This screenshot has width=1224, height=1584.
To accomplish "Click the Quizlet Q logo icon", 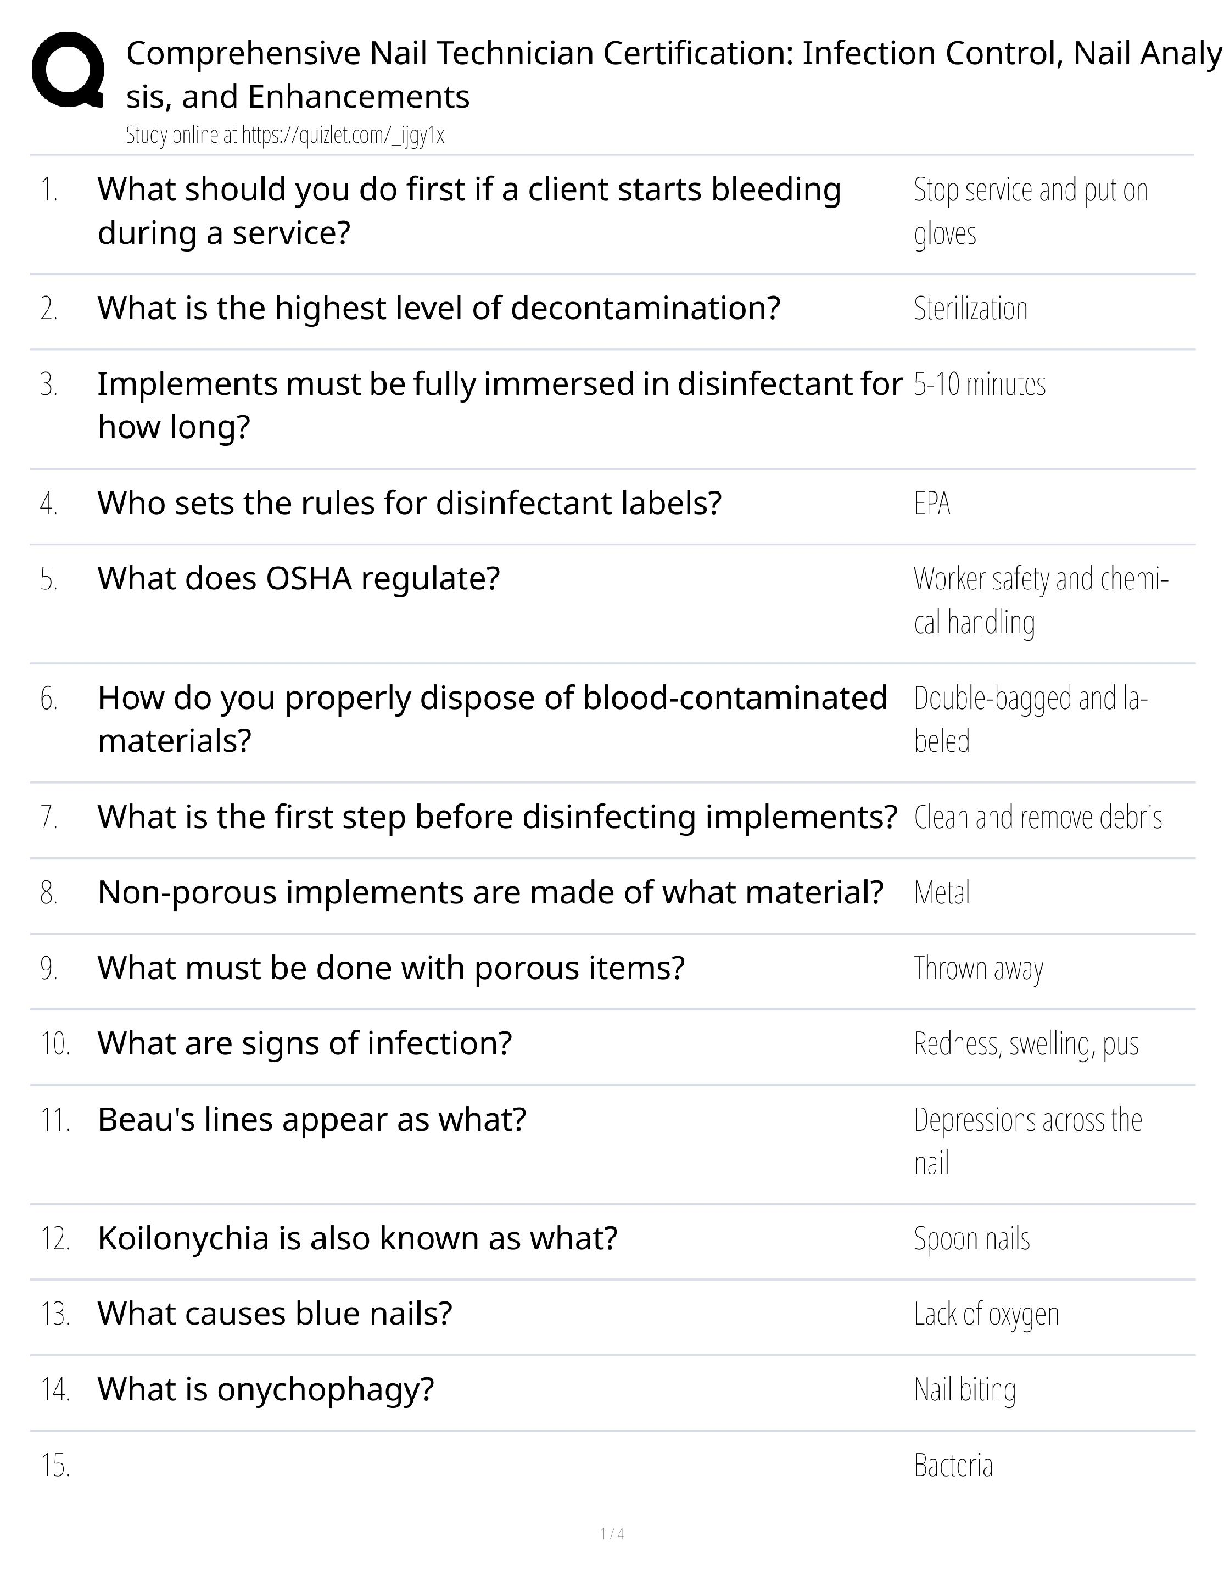I will [67, 70].
